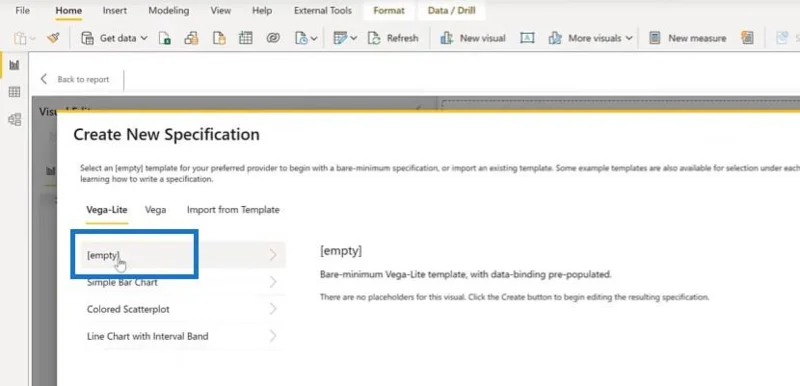800x386 pixels.
Task: Click the [empty] heading in description pane
Action: pyautogui.click(x=341, y=250)
